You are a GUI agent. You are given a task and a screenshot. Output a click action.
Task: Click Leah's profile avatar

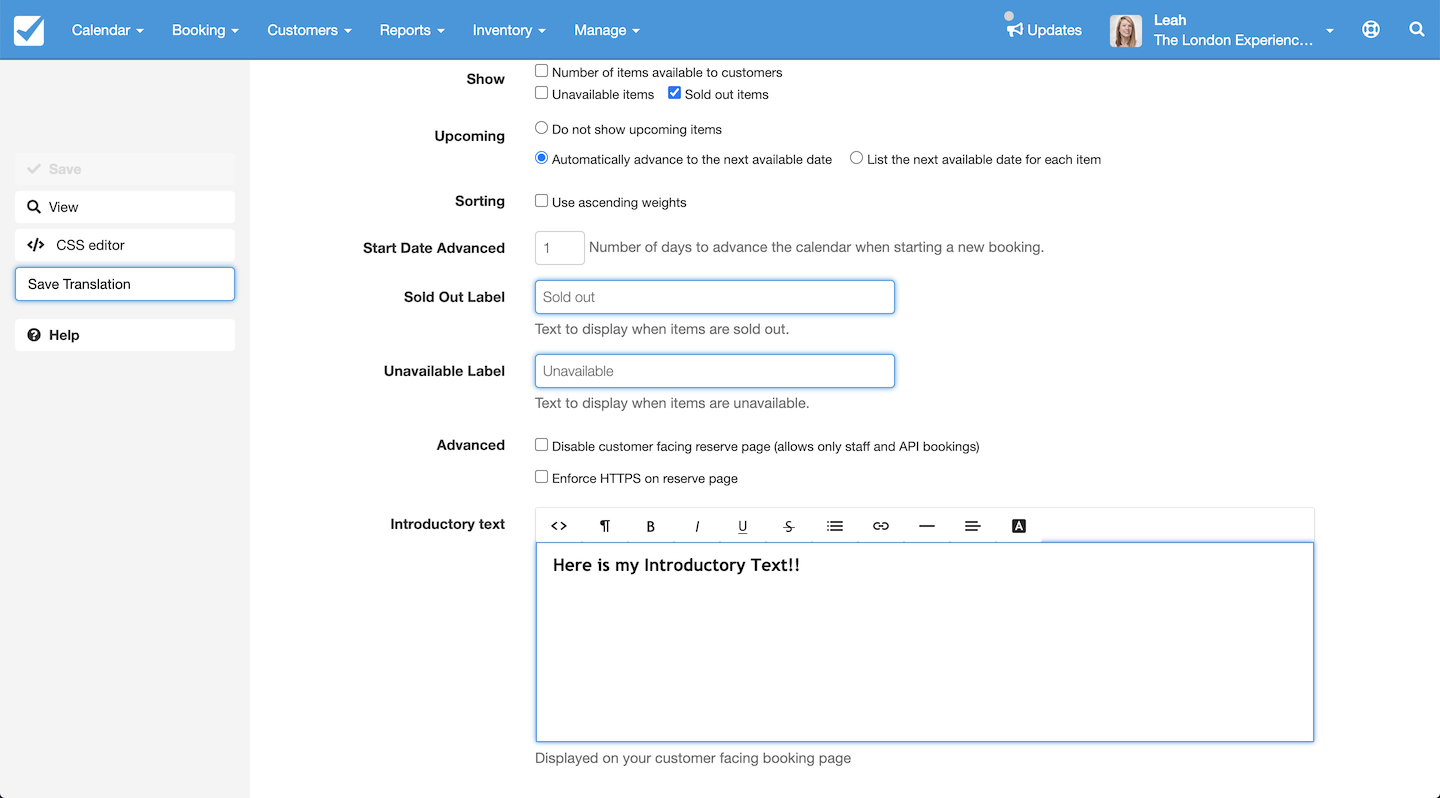(x=1126, y=31)
